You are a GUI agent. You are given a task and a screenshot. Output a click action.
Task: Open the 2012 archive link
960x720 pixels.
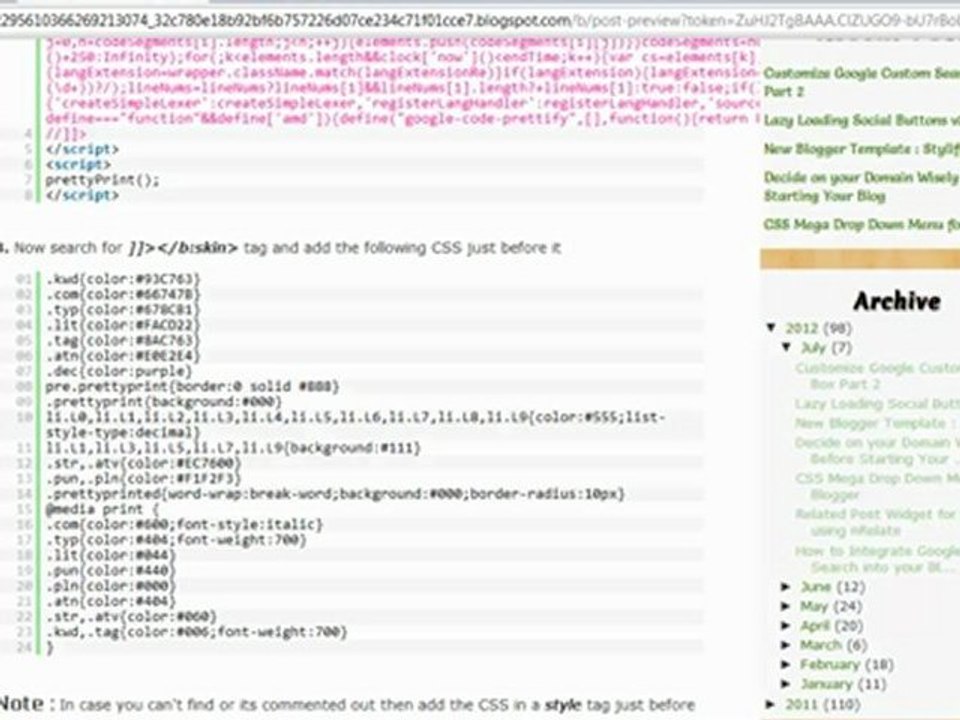(801, 328)
